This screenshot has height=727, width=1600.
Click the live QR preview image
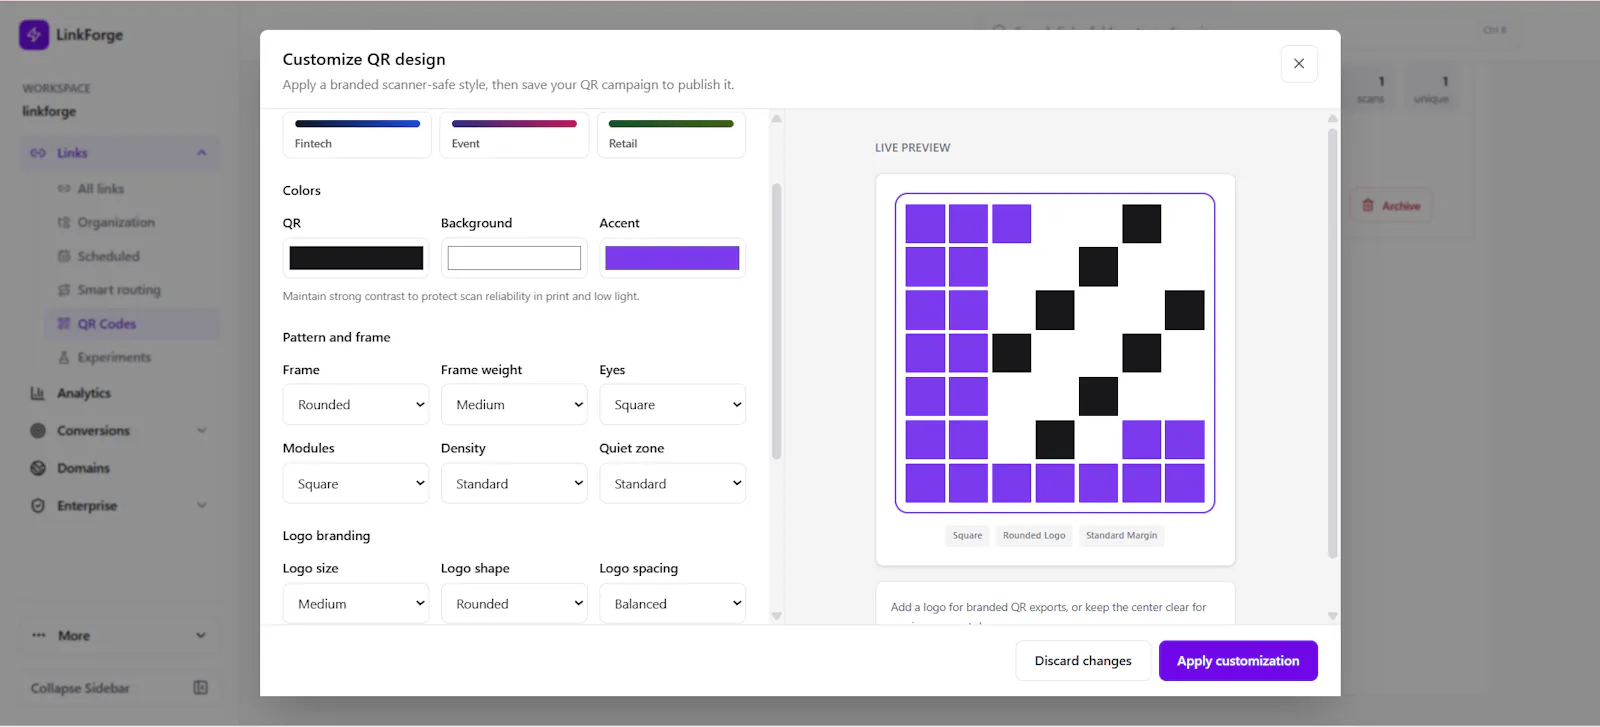(1055, 353)
